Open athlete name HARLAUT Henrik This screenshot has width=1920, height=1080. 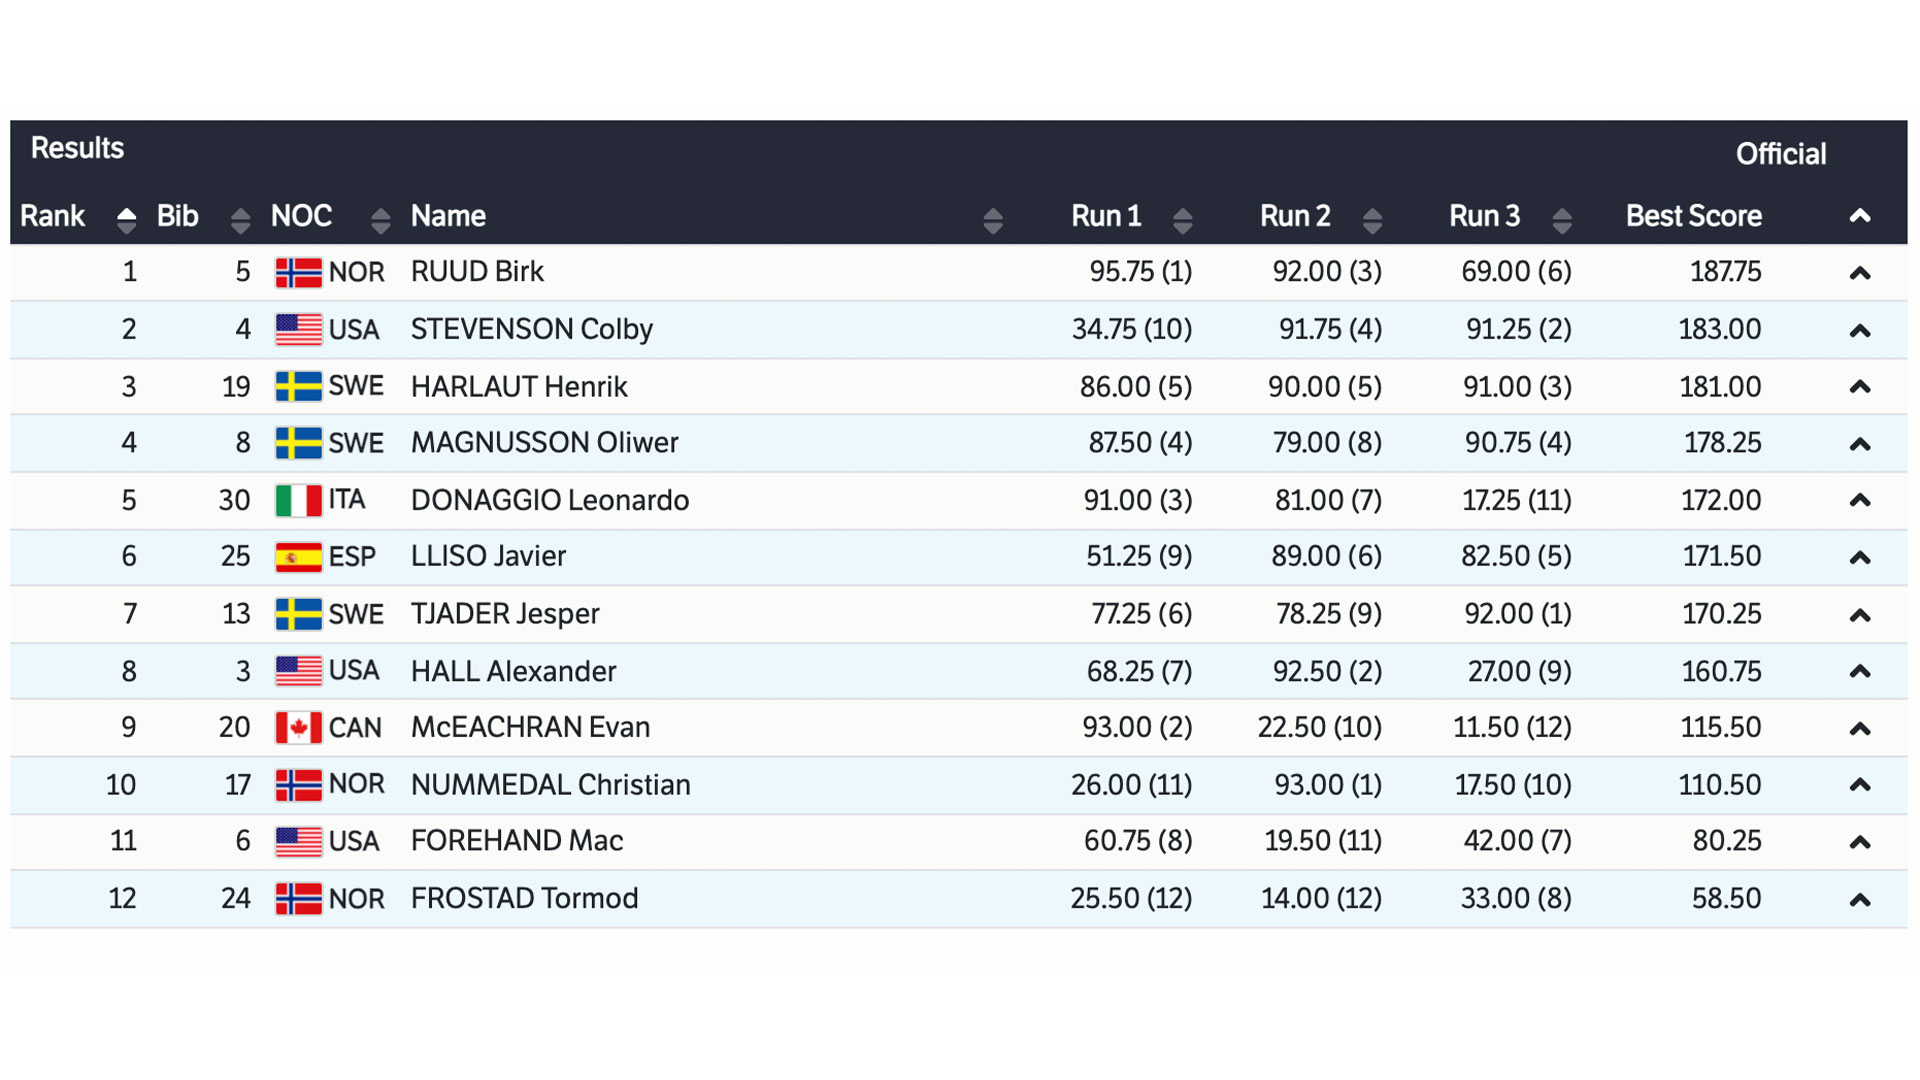(519, 387)
